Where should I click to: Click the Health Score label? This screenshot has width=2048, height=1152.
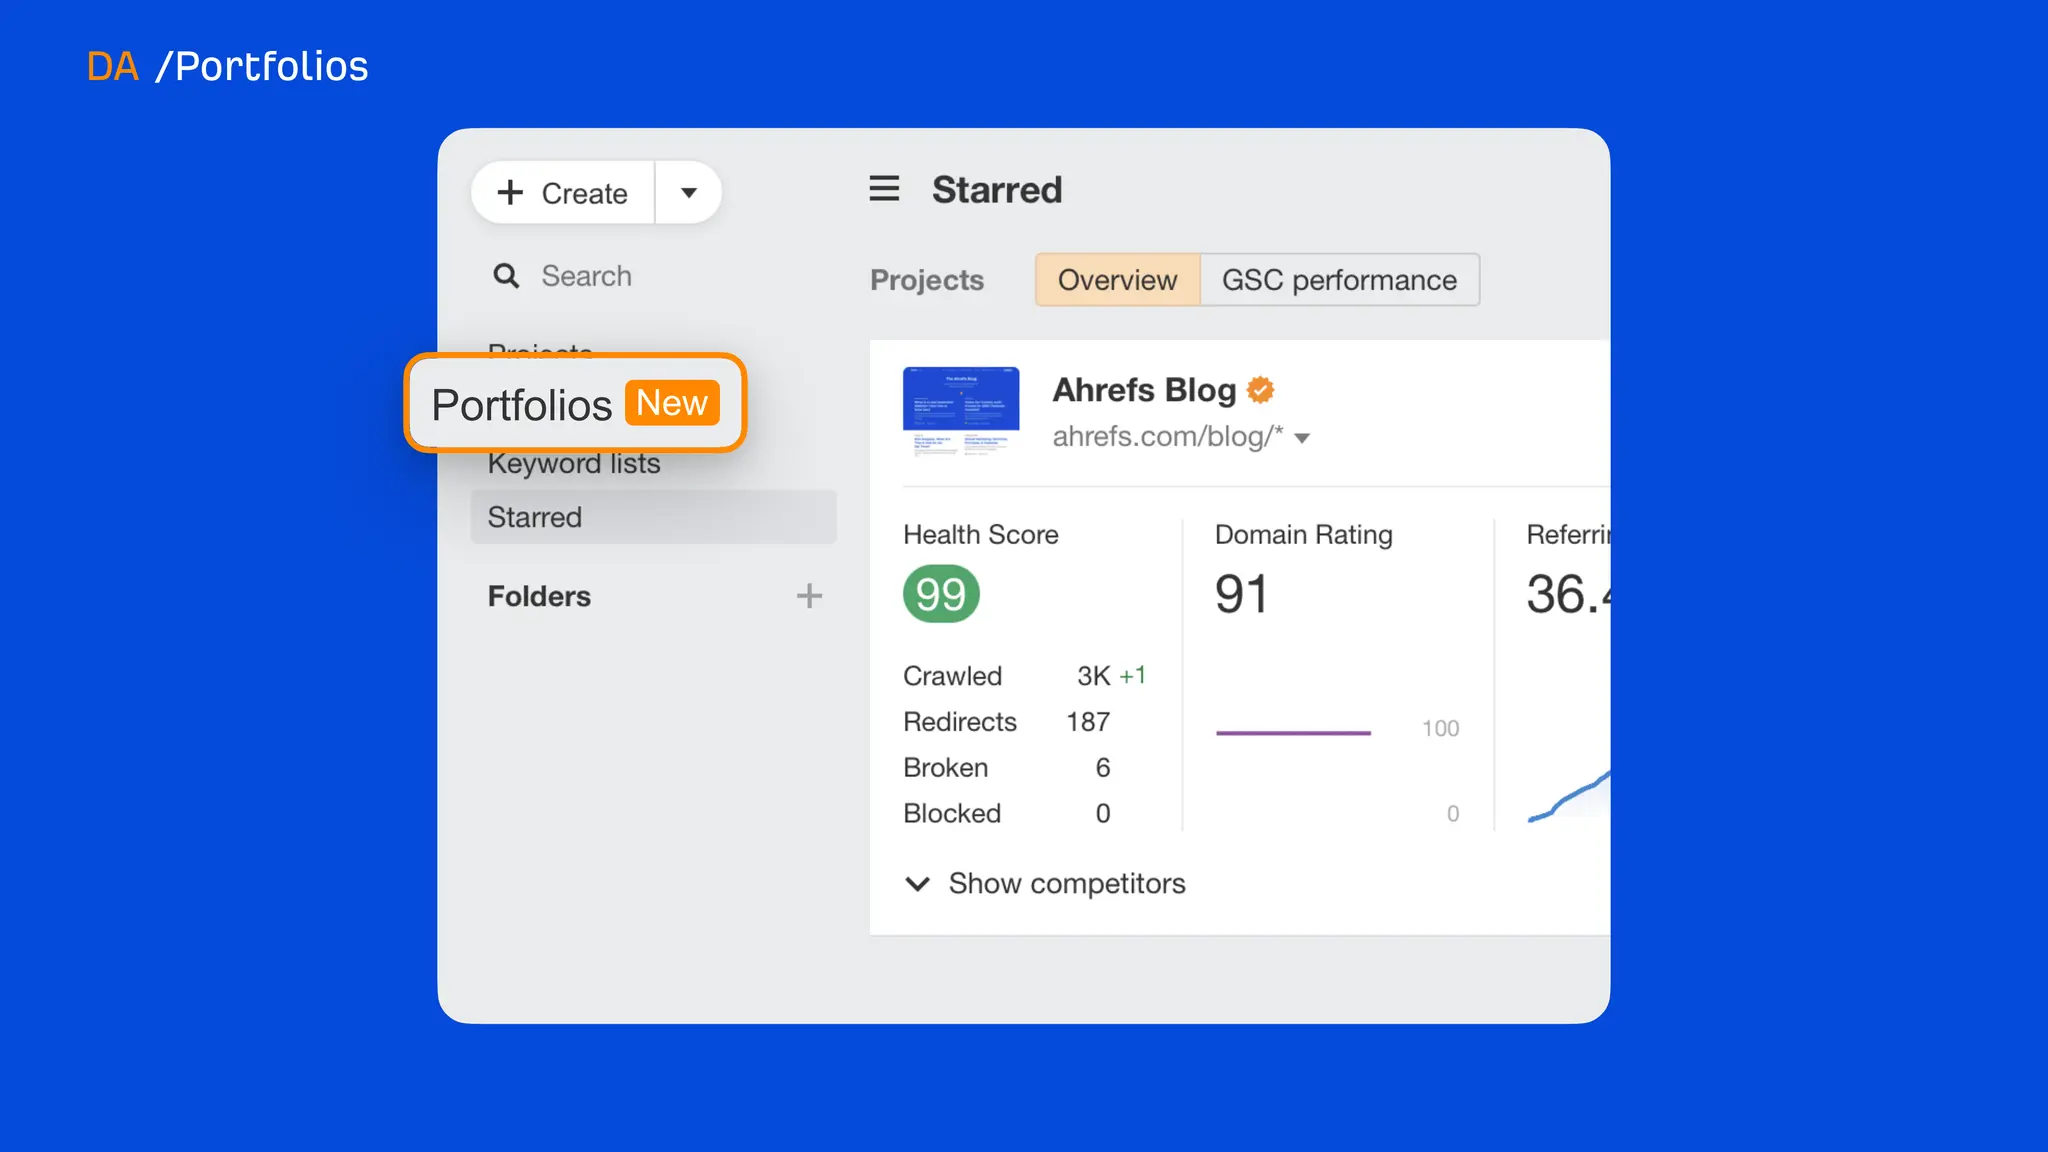pos(981,535)
